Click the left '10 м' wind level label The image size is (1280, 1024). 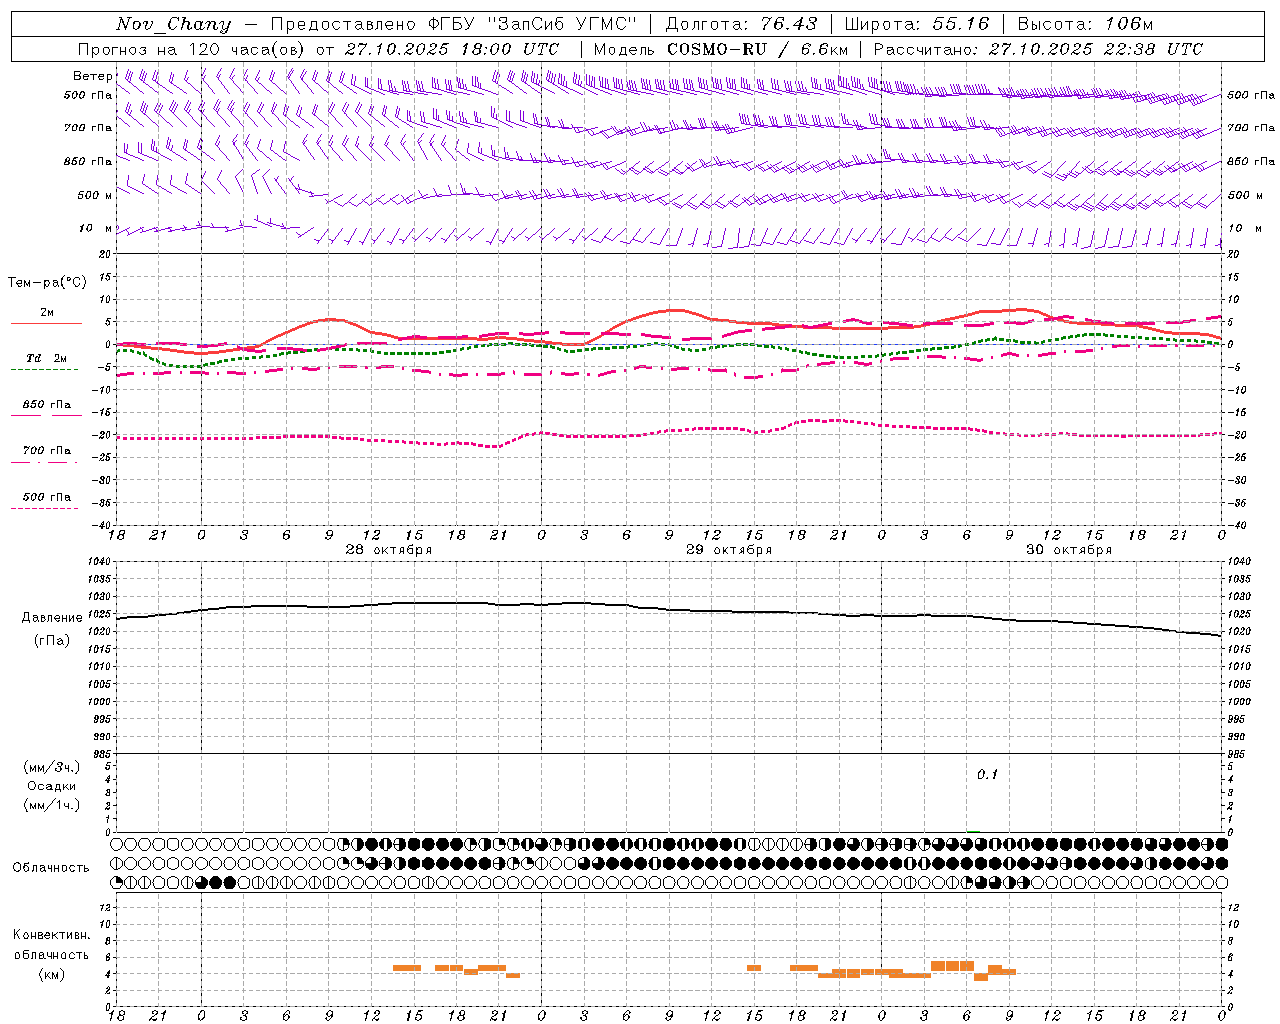click(95, 228)
